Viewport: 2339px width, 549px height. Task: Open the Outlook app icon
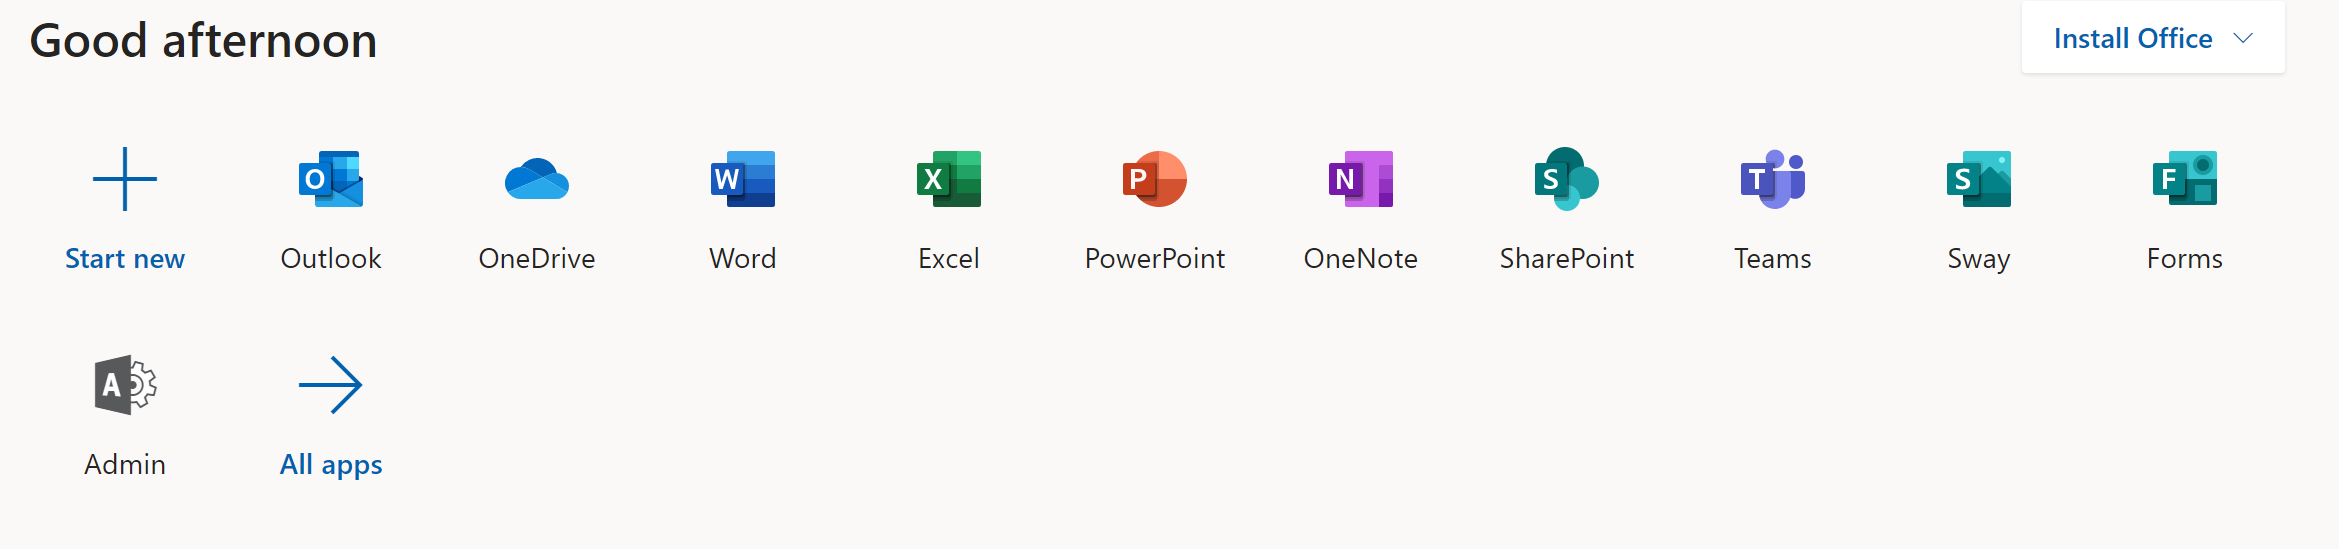click(x=331, y=179)
